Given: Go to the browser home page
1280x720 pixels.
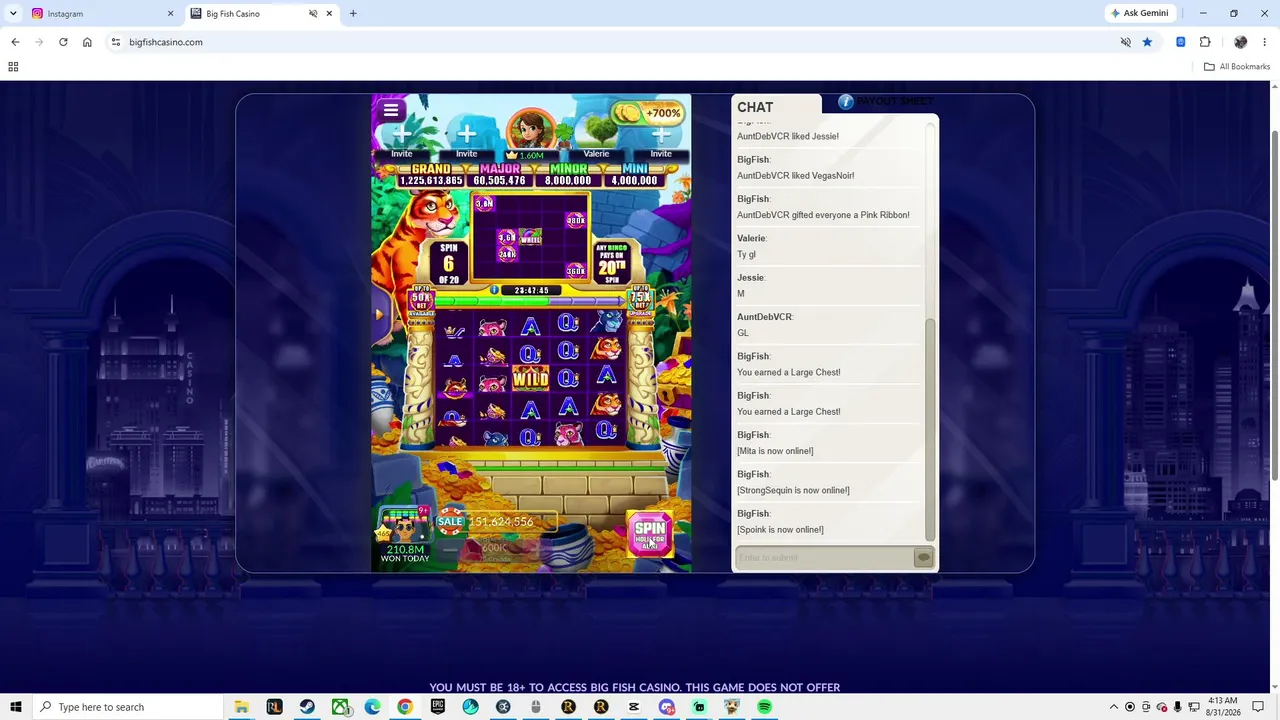Looking at the screenshot, I should [x=87, y=42].
